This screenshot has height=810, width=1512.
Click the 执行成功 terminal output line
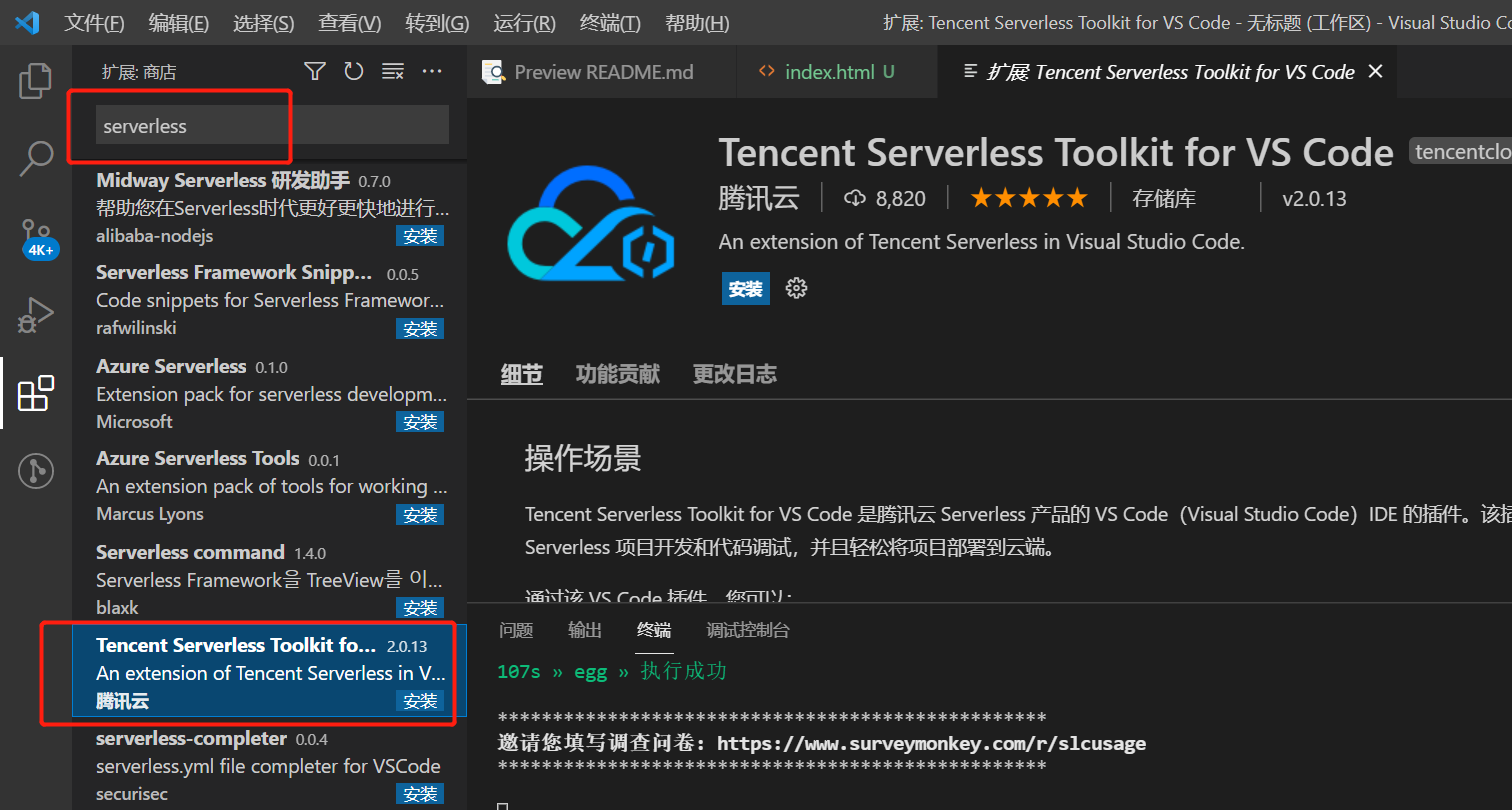(612, 671)
